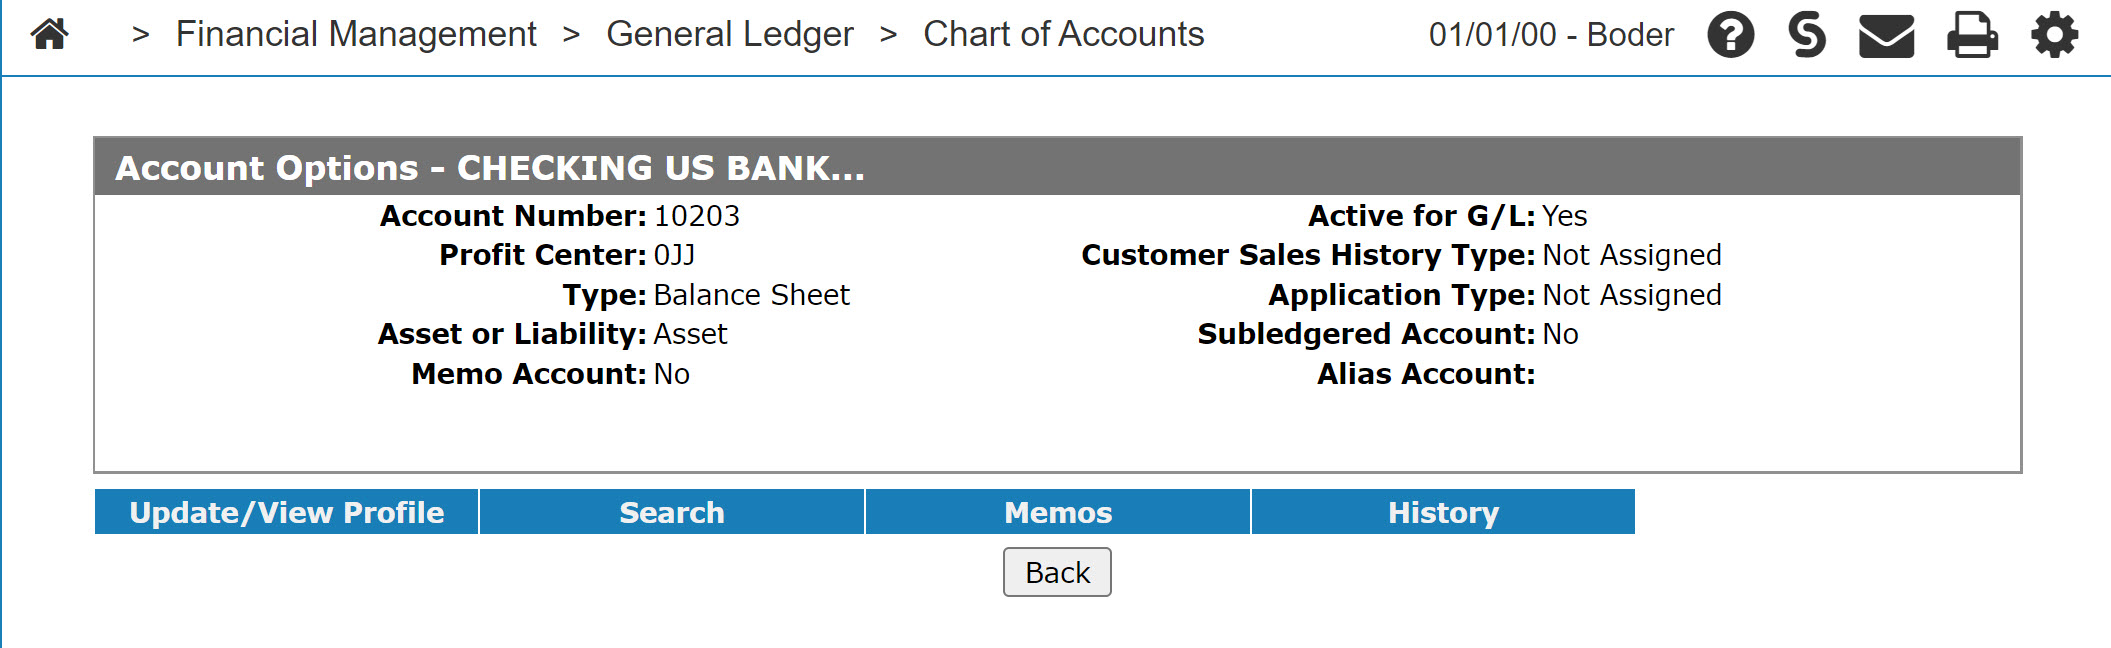Click the 01/01/00 - Boder date label
Screen dimensions: 2111x648
click(x=1551, y=35)
